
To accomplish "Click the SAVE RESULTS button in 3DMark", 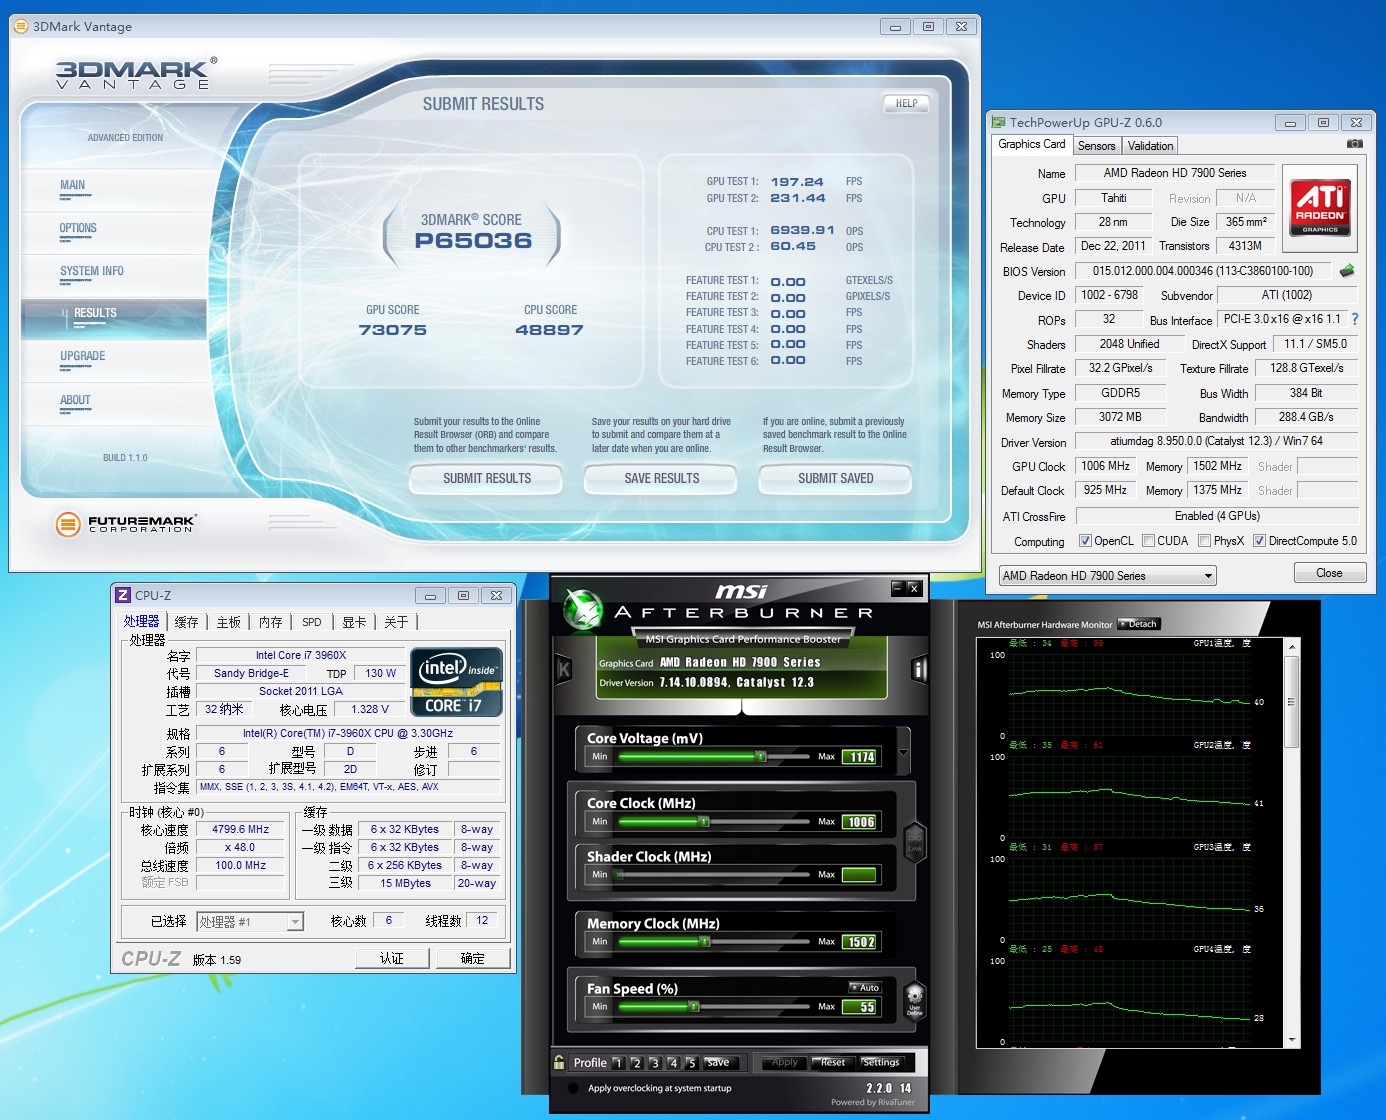I will (x=661, y=479).
